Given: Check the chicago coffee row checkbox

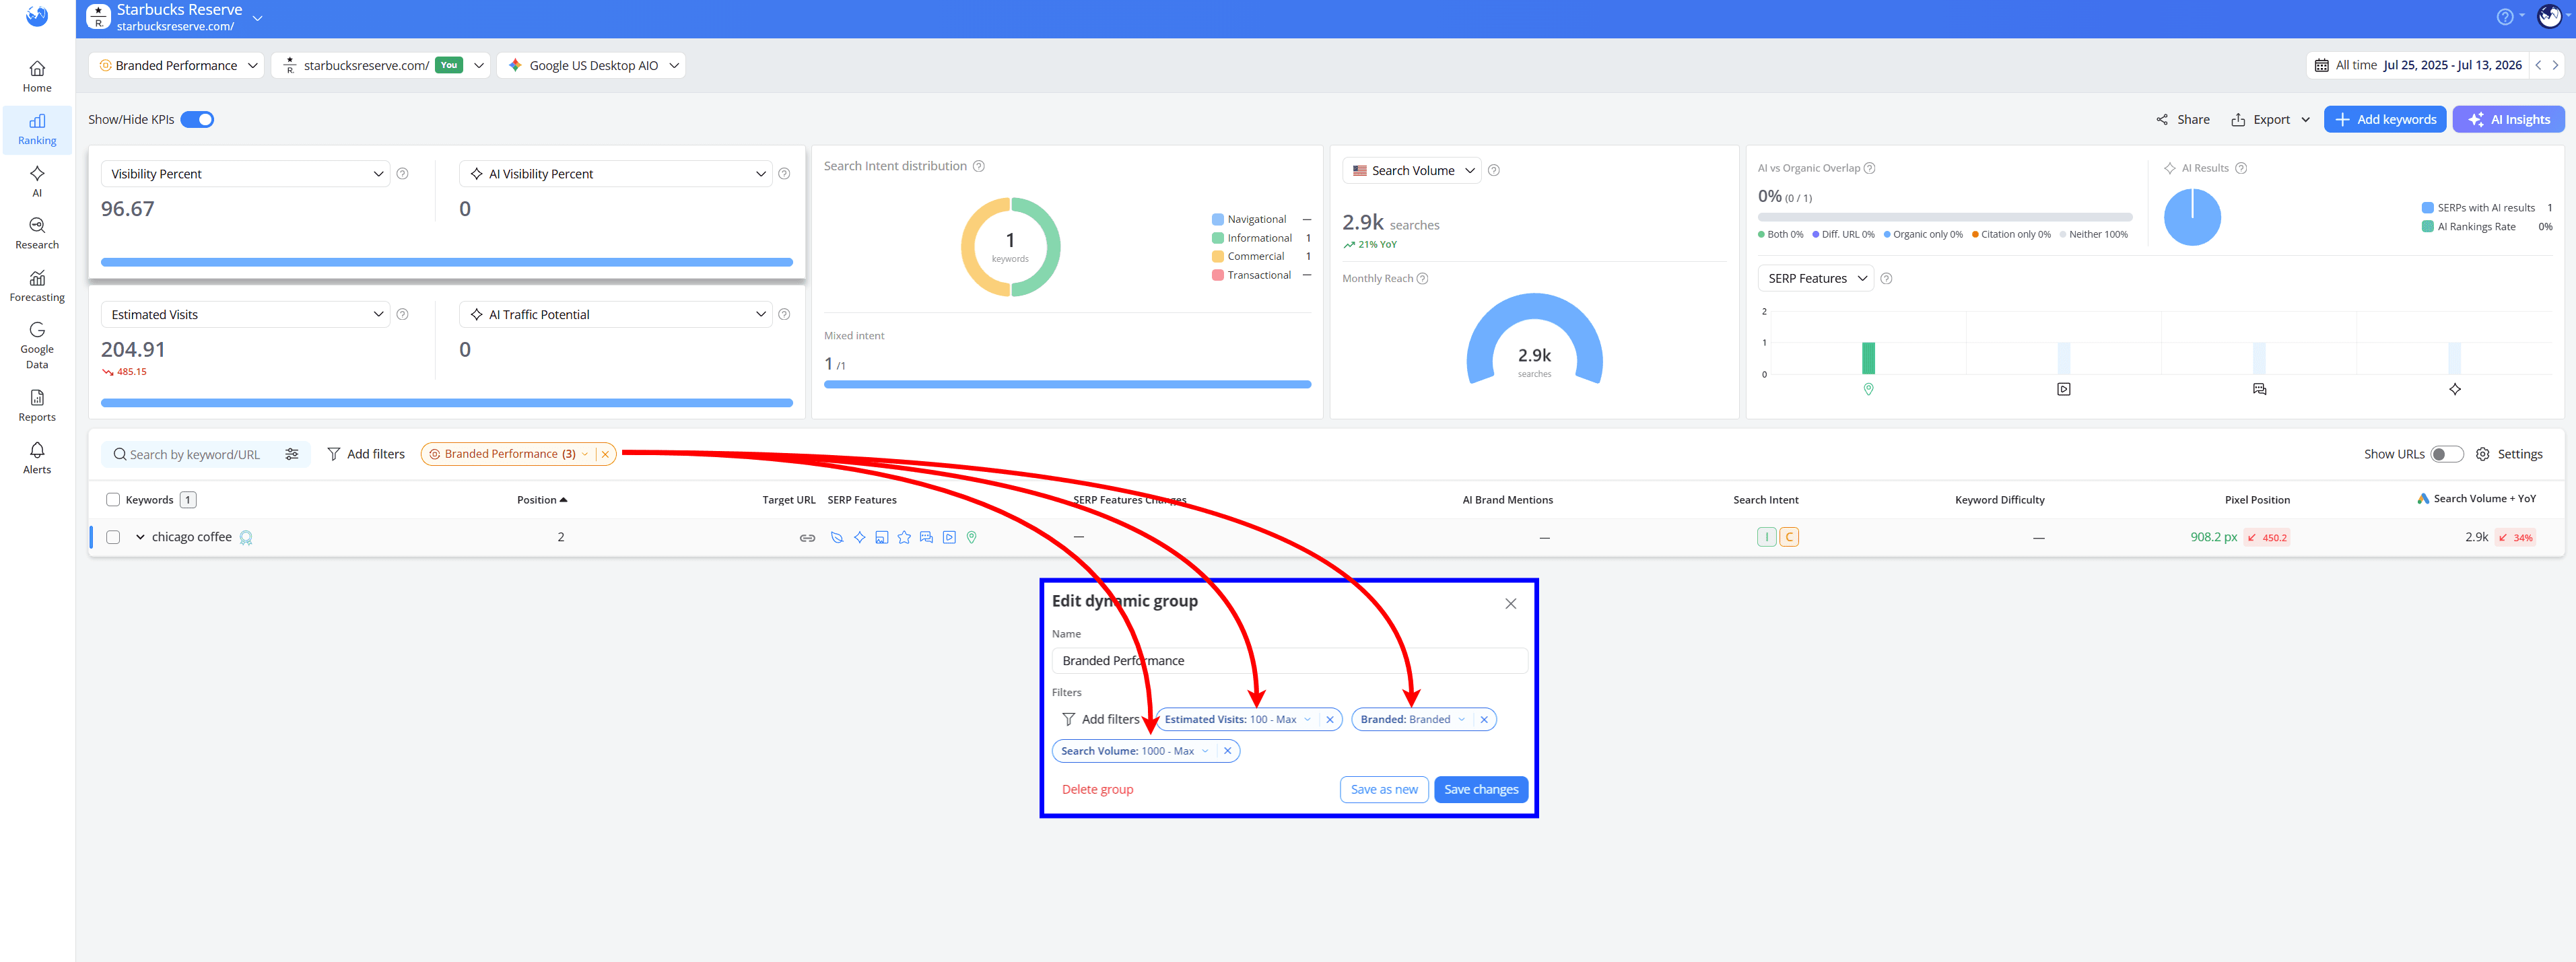Looking at the screenshot, I should coord(113,538).
